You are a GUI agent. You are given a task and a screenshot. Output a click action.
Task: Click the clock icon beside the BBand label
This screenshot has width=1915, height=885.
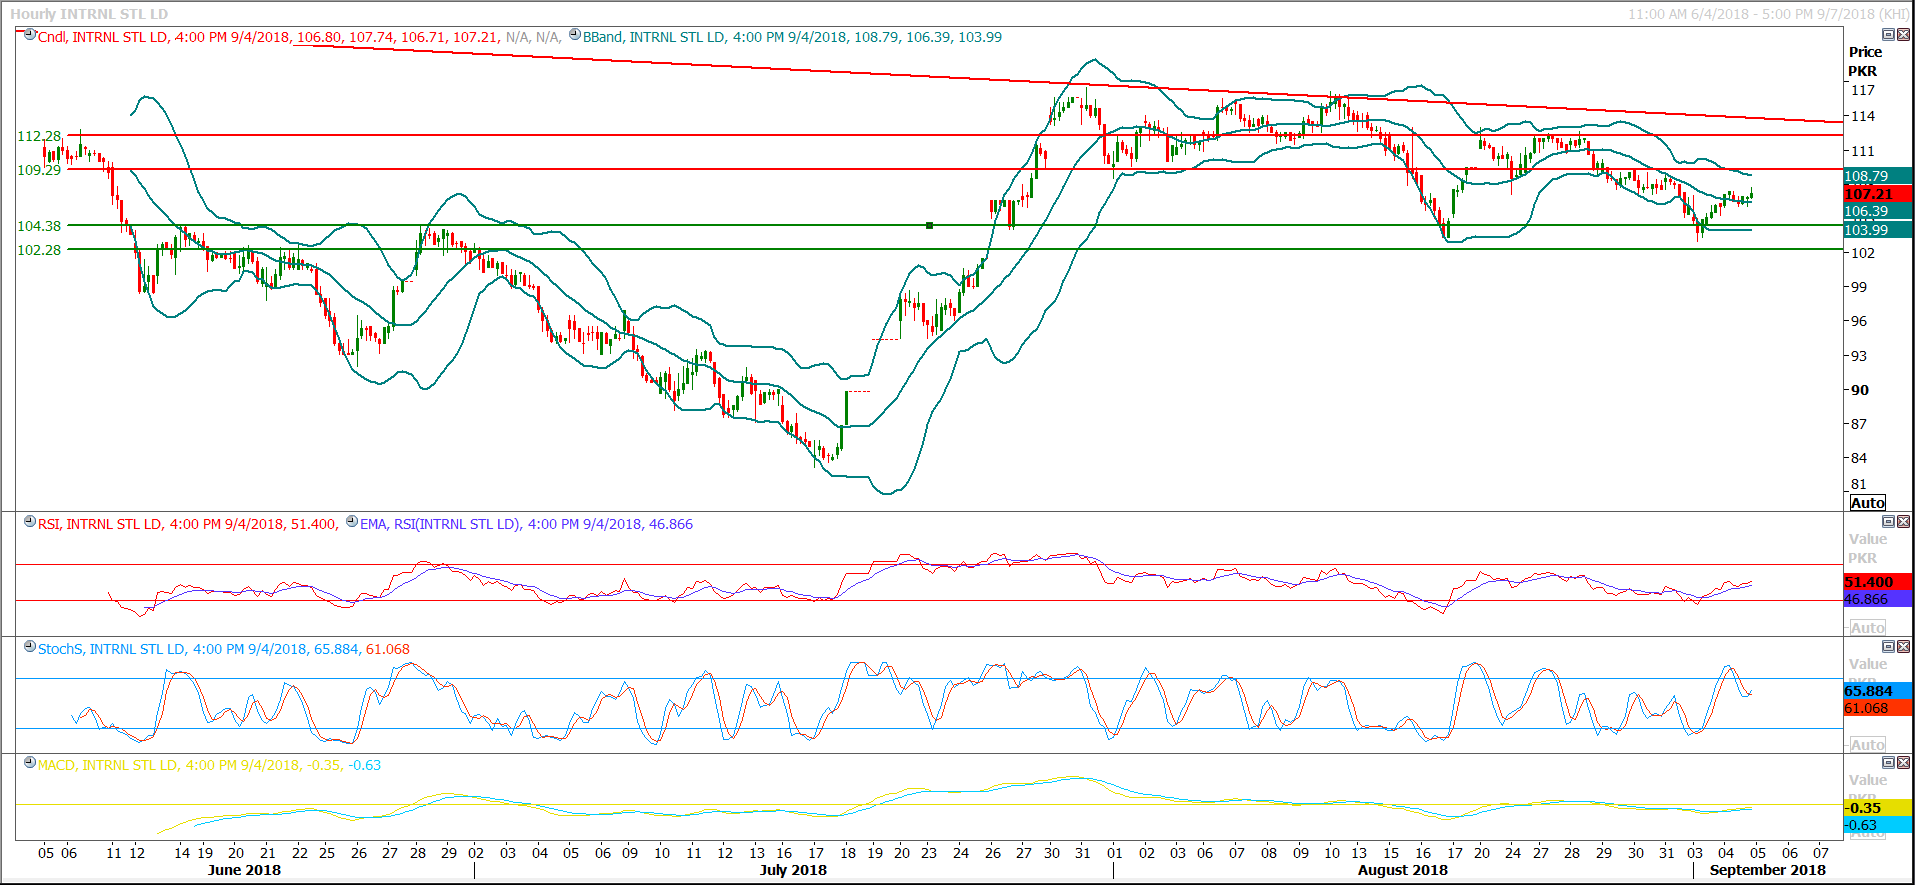[575, 35]
